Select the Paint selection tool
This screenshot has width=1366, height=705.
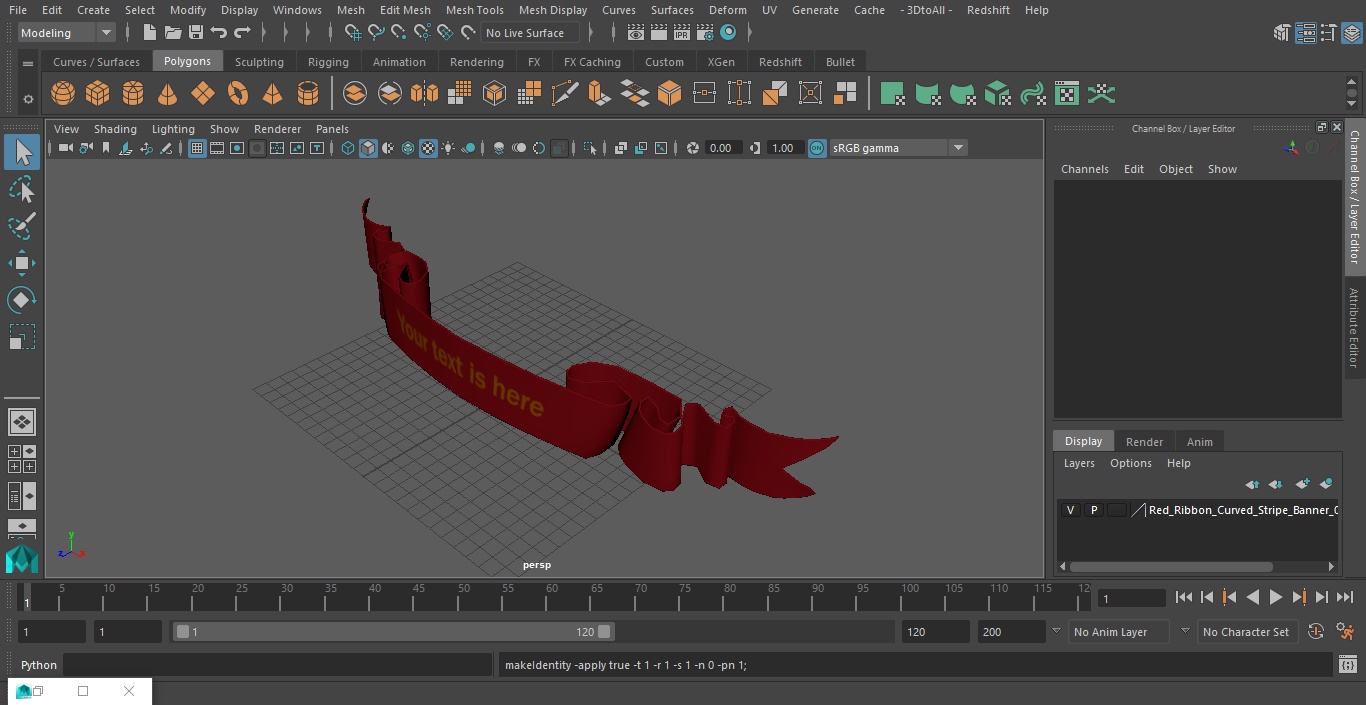[21, 226]
